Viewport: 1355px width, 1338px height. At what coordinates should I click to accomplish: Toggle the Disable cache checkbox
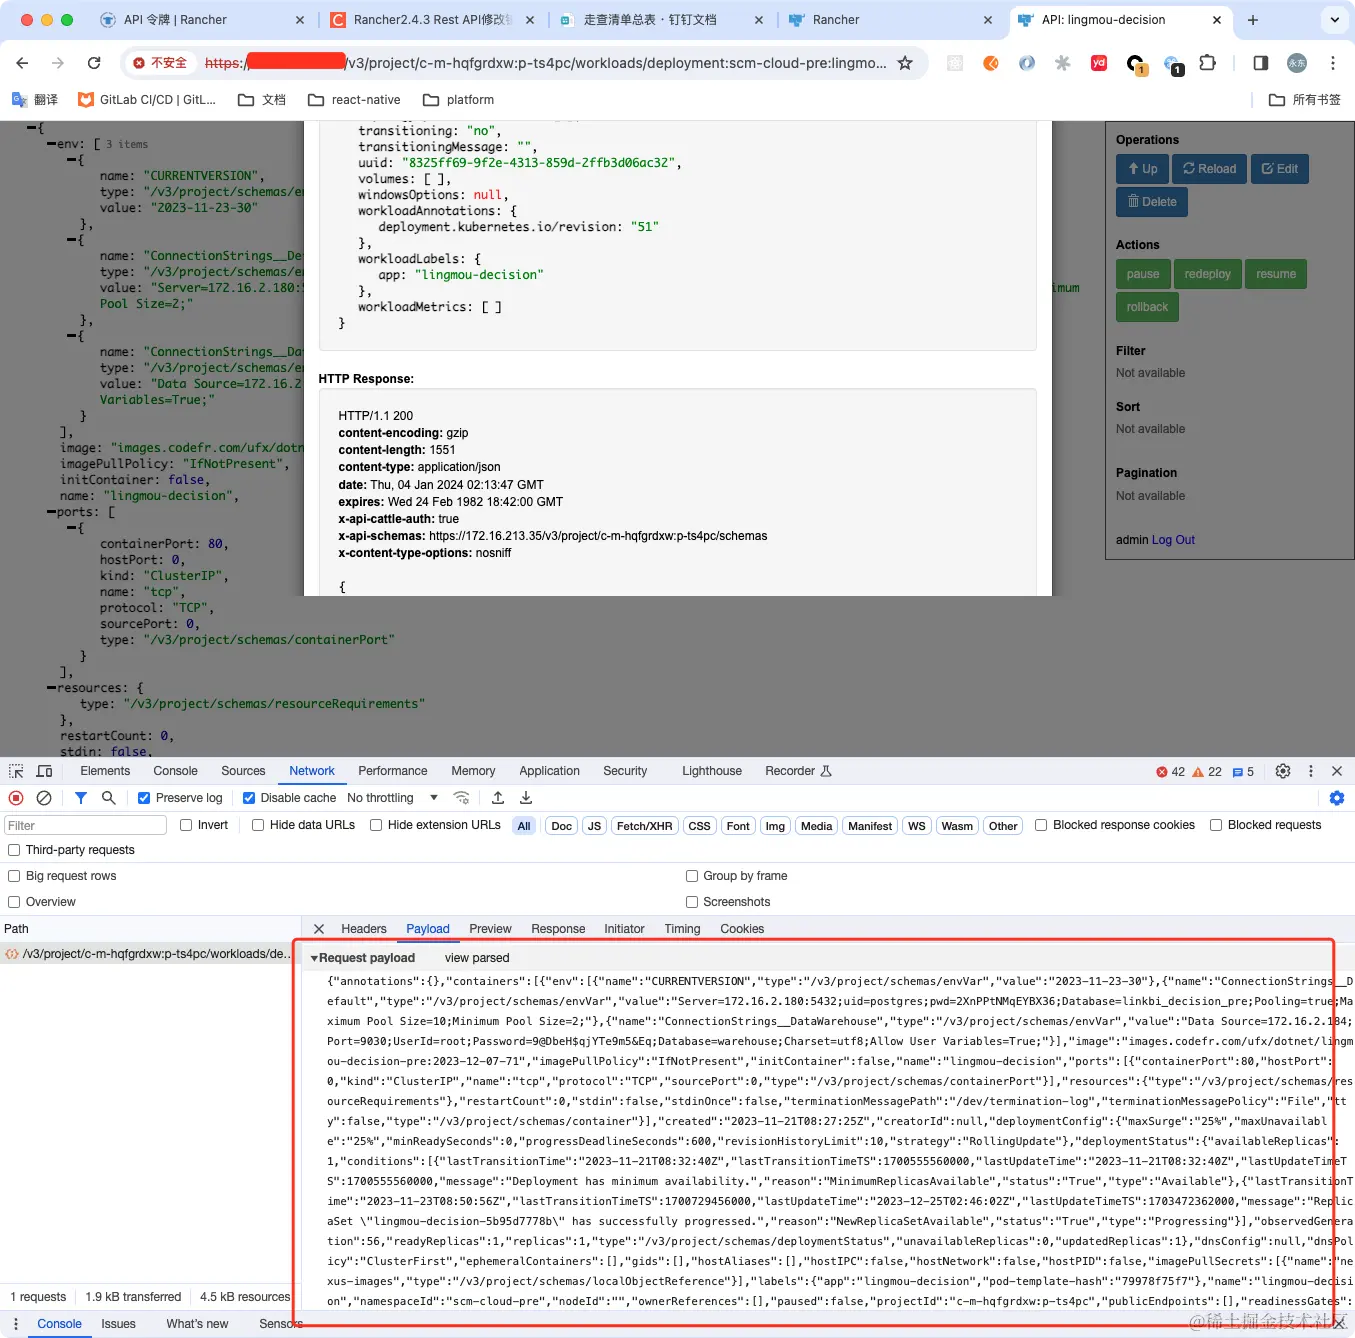249,798
